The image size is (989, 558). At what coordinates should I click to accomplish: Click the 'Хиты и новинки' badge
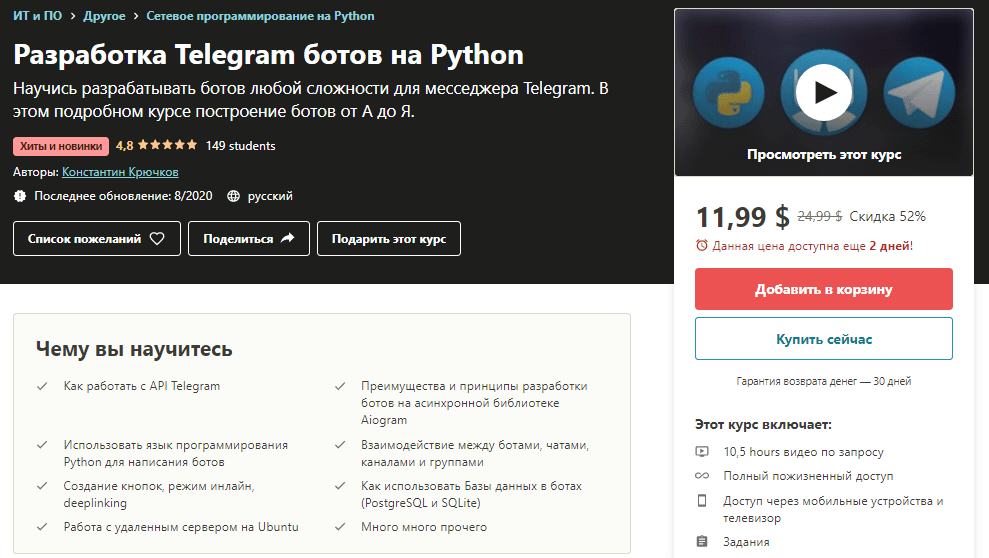click(x=61, y=146)
